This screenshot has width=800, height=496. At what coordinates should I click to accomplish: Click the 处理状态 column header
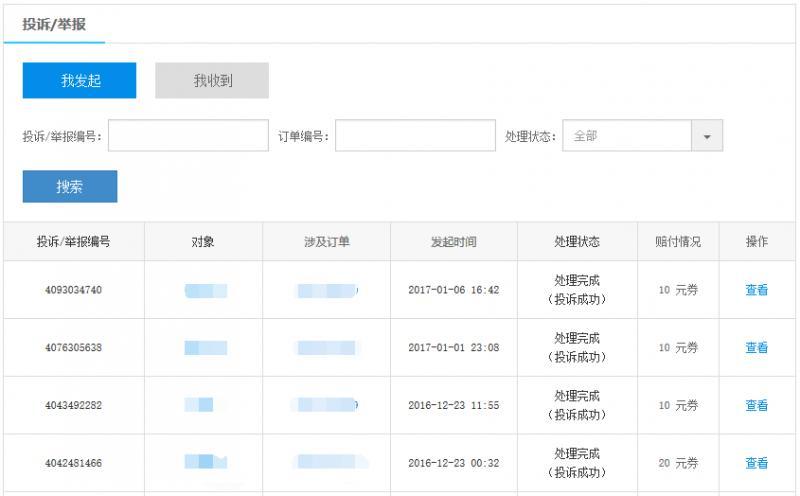coord(577,241)
